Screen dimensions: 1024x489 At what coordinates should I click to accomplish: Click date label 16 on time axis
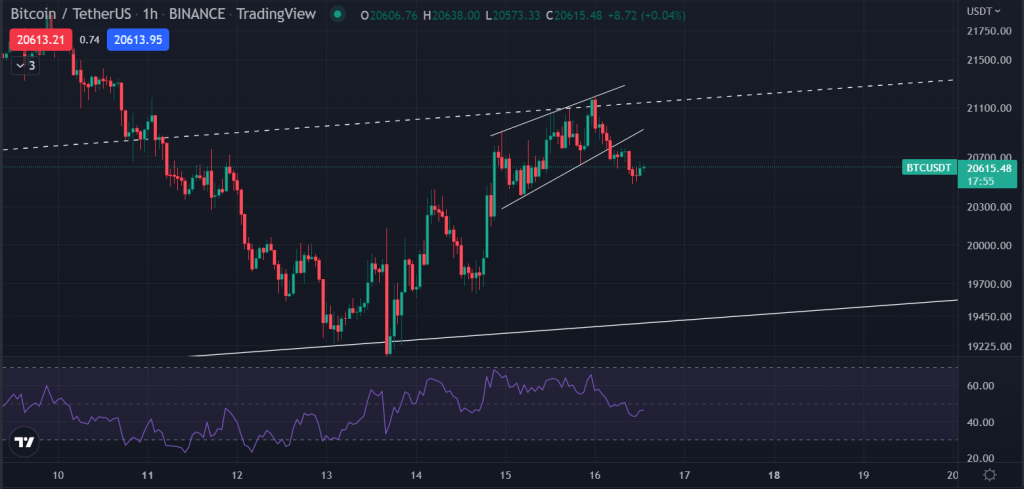coord(595,475)
